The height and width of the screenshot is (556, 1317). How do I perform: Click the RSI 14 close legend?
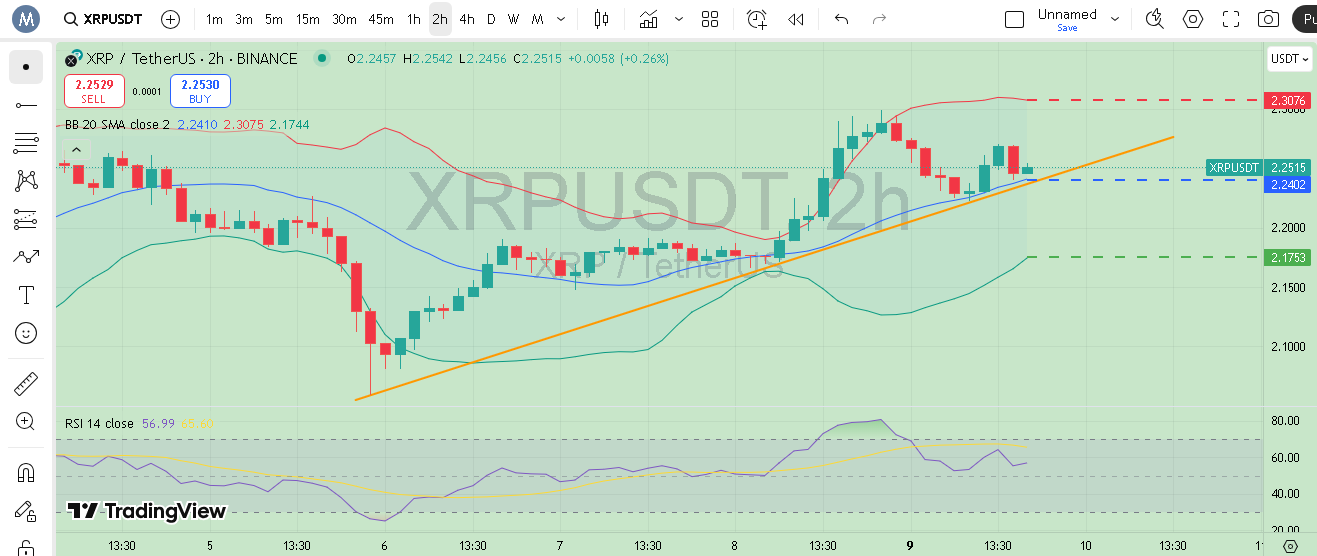click(x=99, y=423)
